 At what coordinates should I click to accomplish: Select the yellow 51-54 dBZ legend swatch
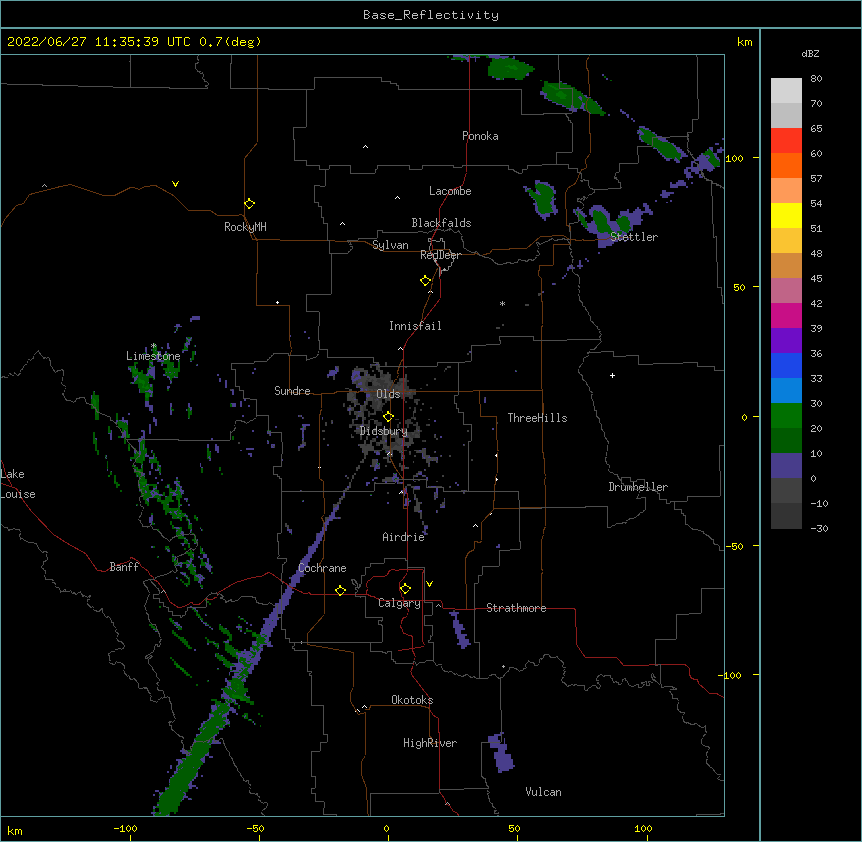786,215
